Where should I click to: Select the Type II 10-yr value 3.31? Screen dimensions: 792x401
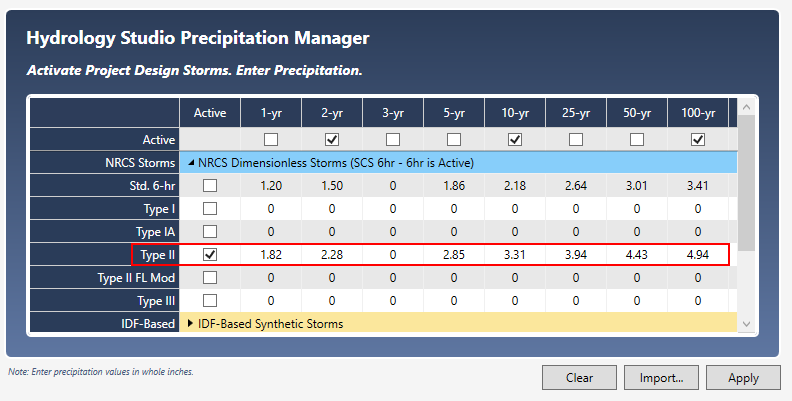point(515,255)
